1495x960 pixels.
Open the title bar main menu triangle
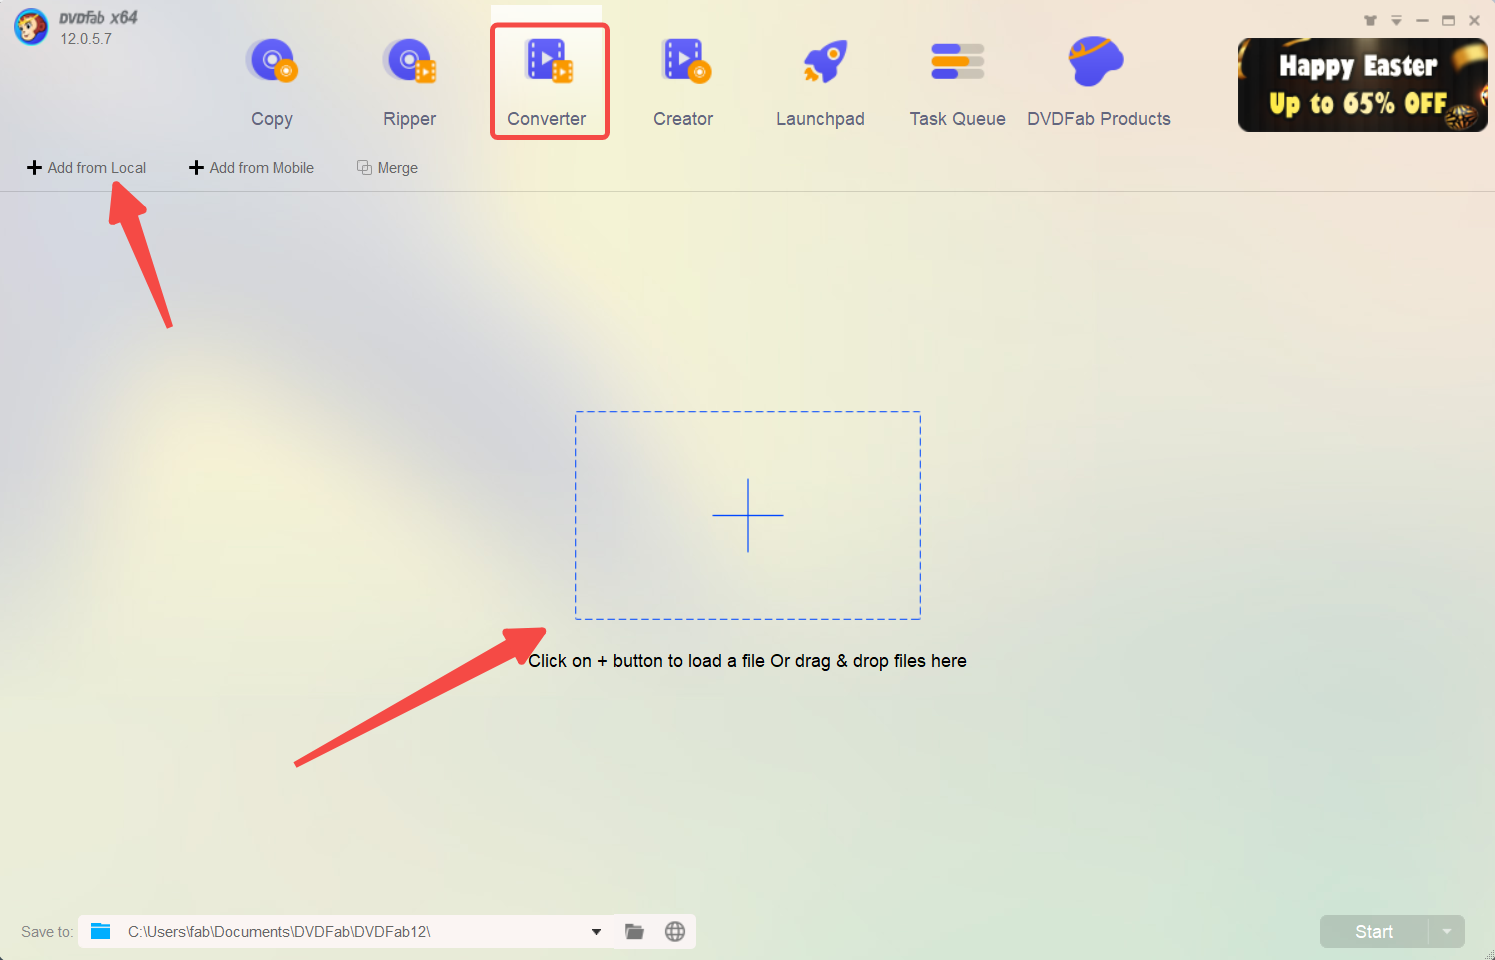click(1396, 21)
